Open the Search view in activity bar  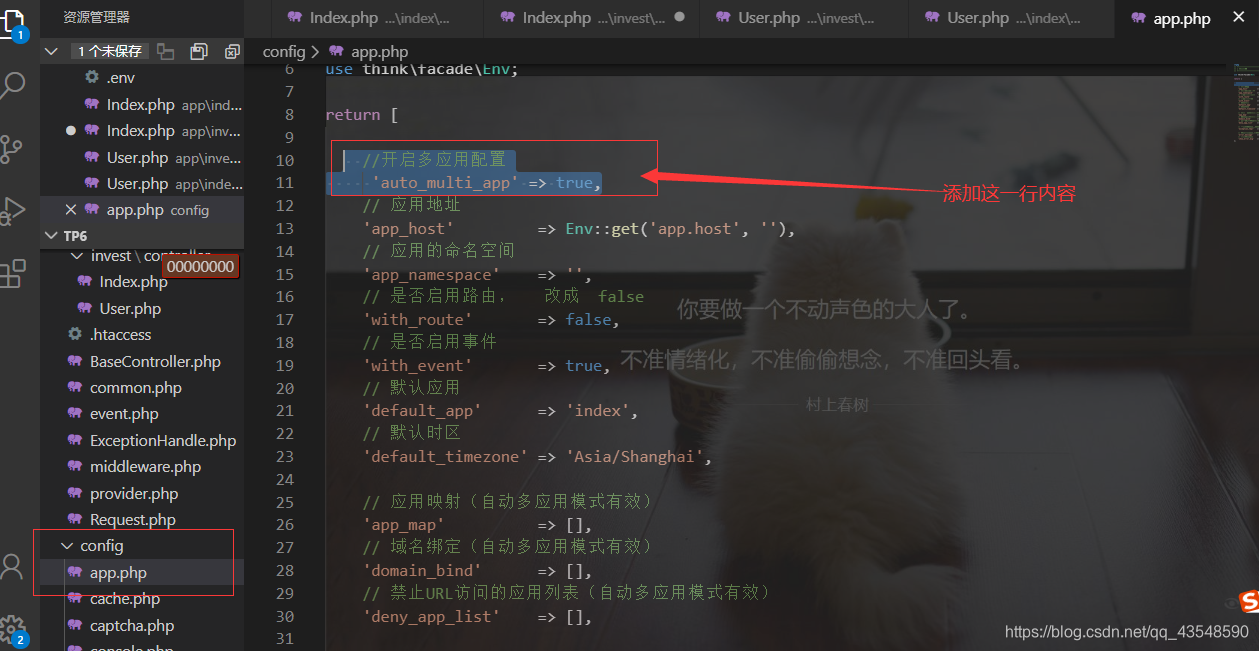13,86
